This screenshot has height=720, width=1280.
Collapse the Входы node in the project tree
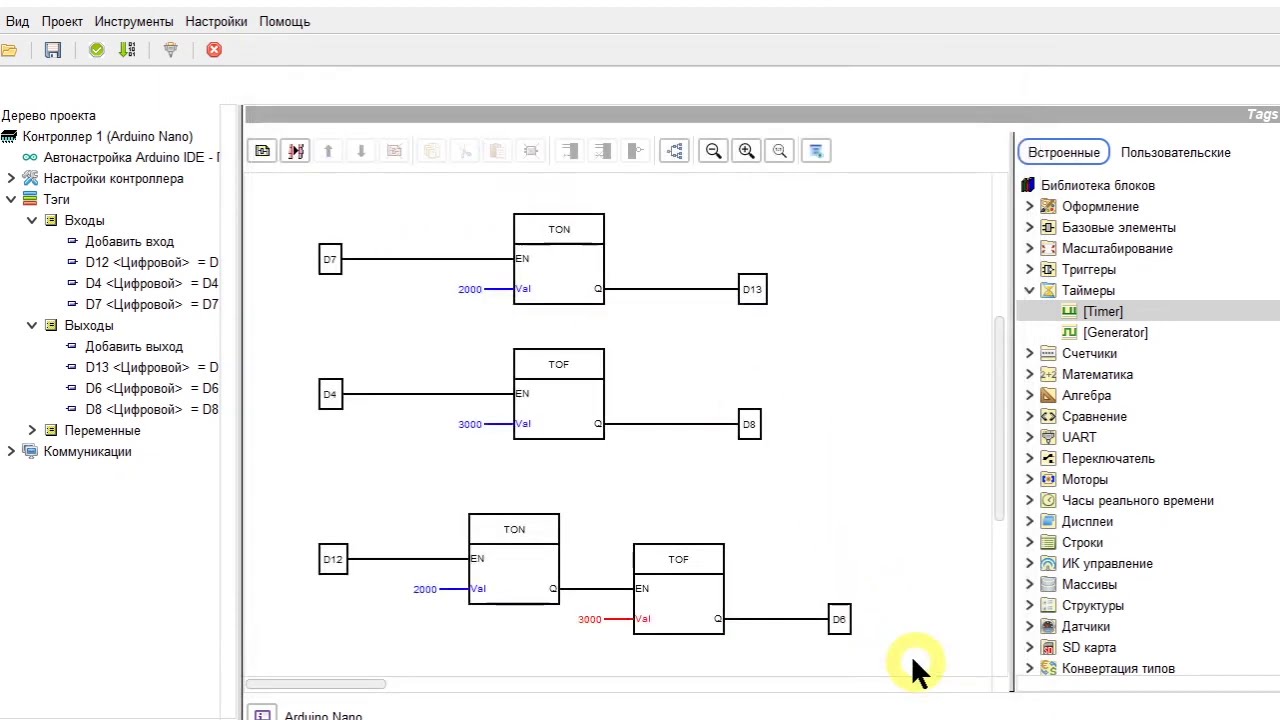pos(32,220)
